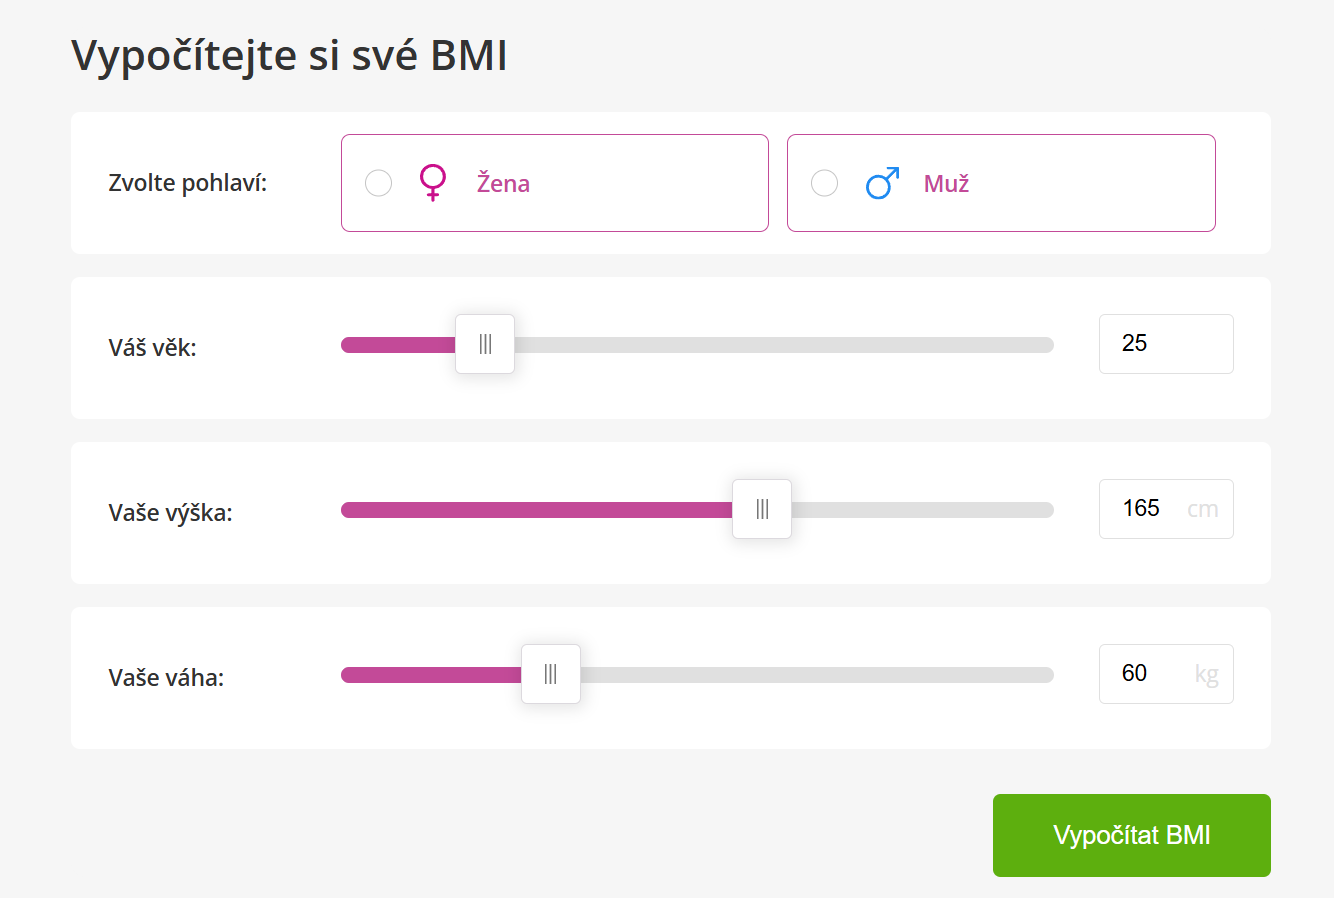
Task: Click the age input field showing 25
Action: (1166, 344)
